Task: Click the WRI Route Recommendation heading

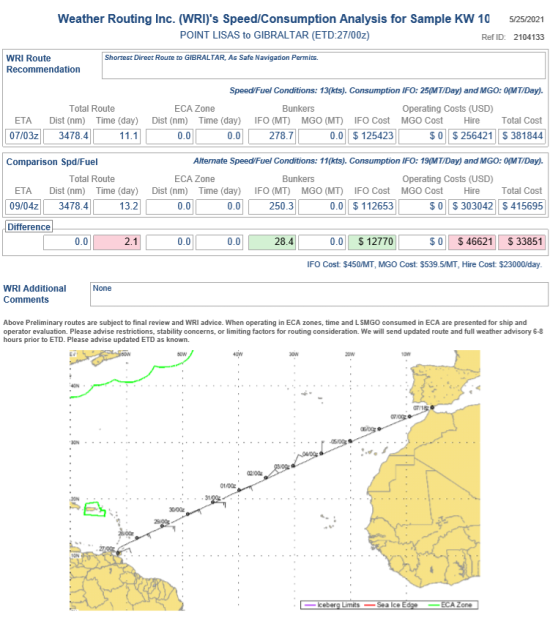Action: pos(43,64)
